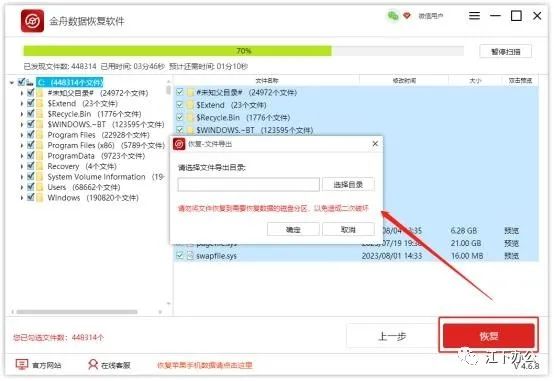The image size is (554, 381).
Task: Click the red iPhone data recovery link
Action: coord(205,365)
